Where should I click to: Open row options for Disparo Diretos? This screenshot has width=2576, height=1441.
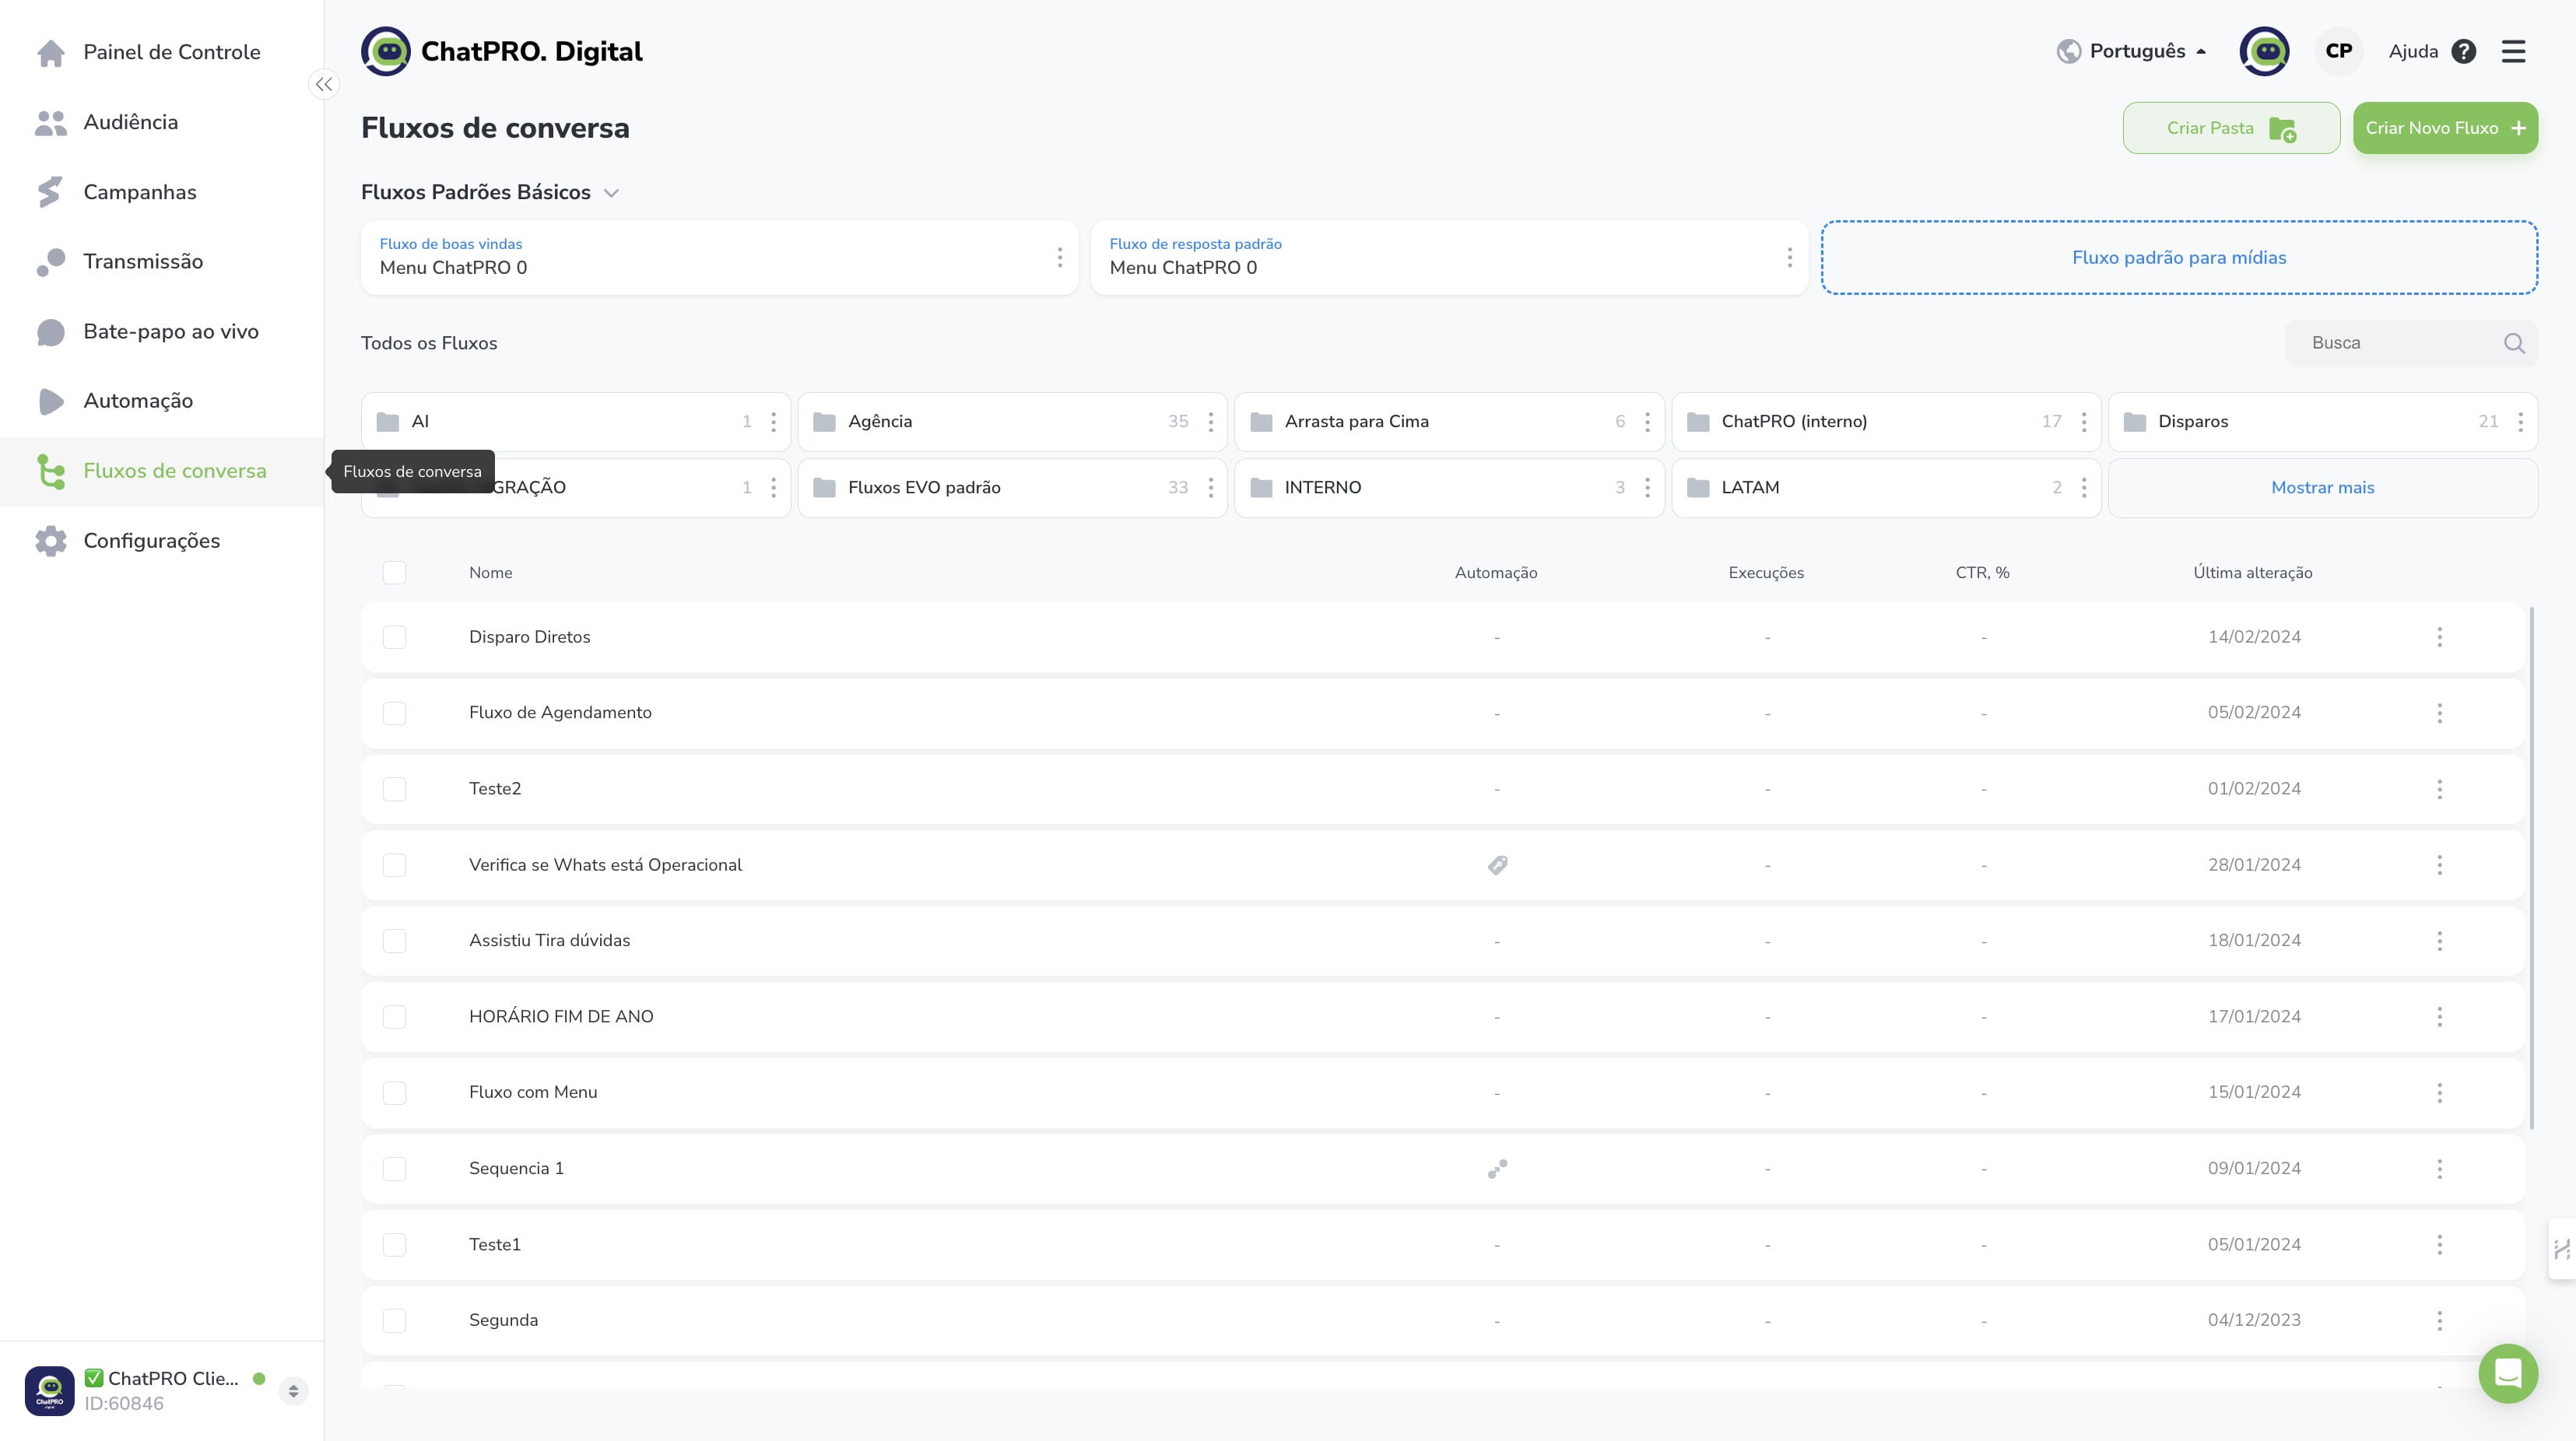pos(2439,637)
